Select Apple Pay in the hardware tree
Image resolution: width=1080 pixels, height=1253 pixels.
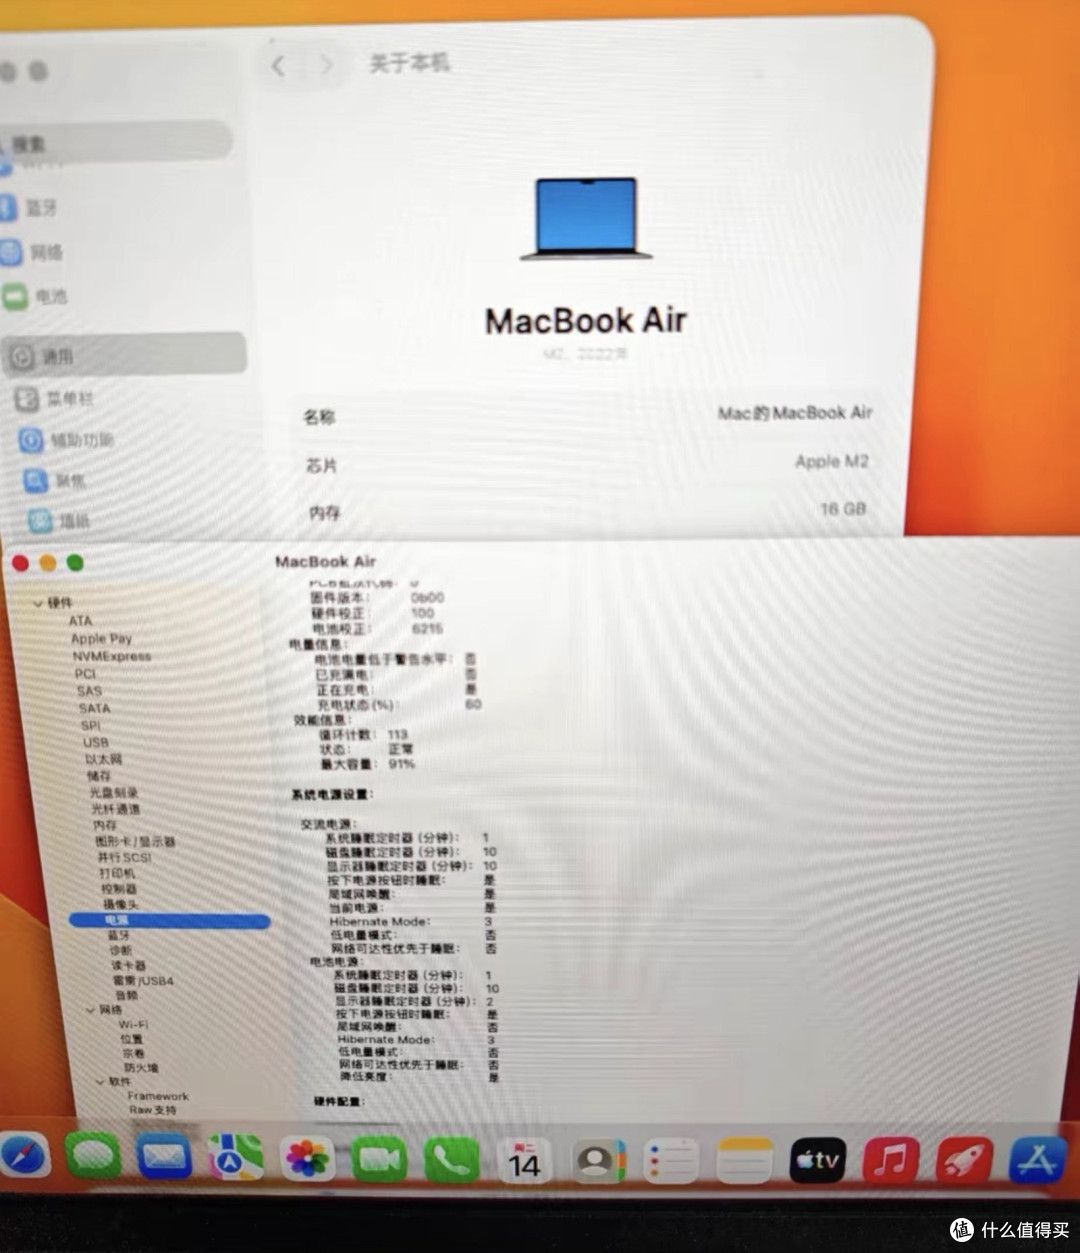[x=101, y=638]
